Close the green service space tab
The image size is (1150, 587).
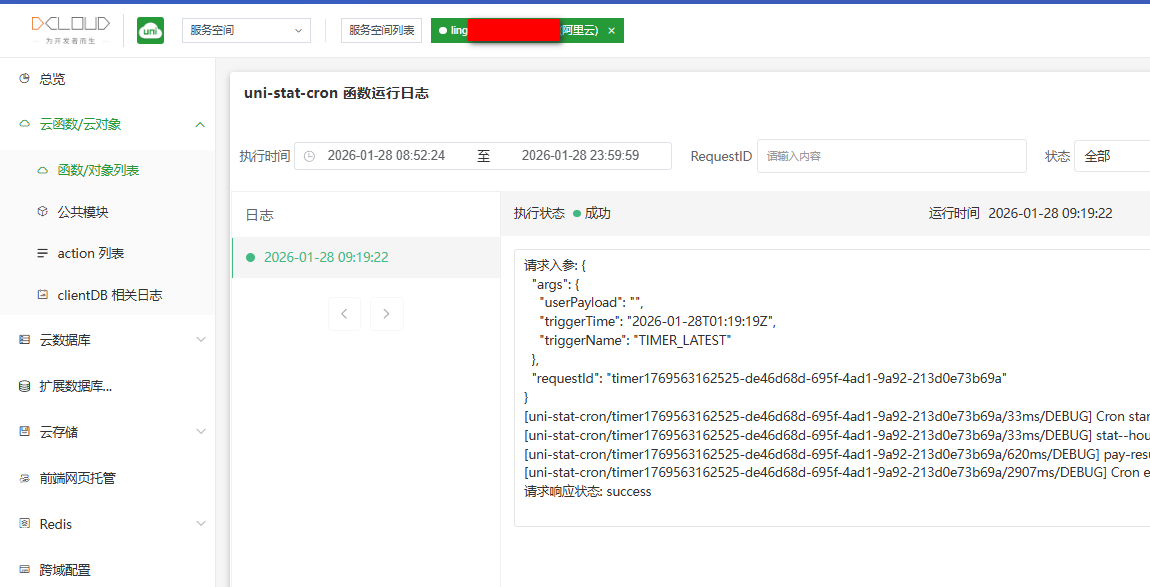(x=611, y=31)
